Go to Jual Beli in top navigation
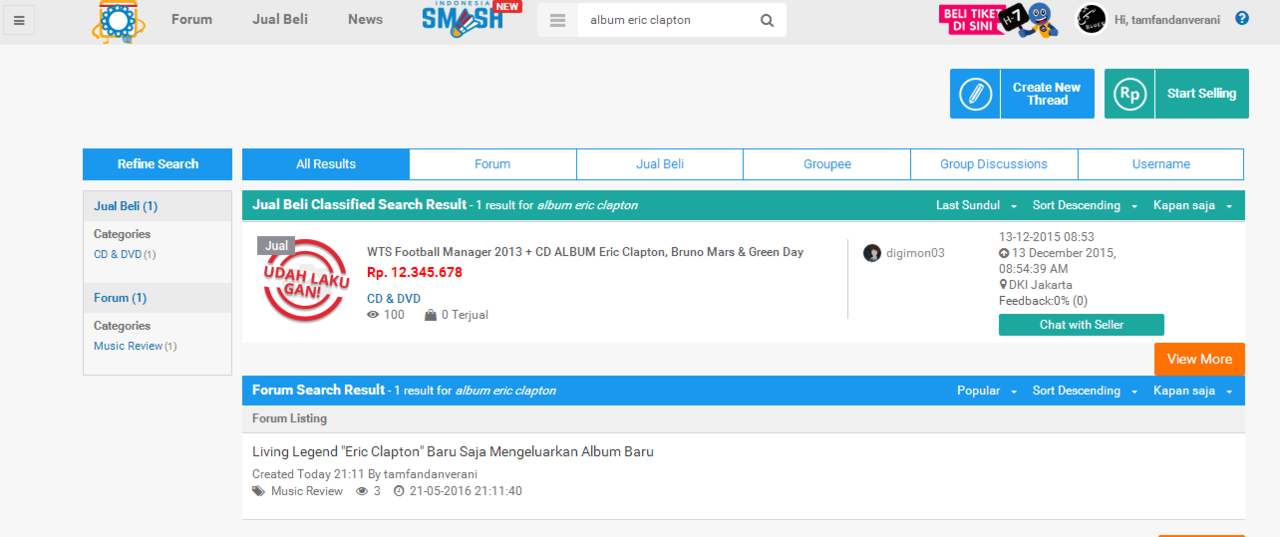 (280, 19)
